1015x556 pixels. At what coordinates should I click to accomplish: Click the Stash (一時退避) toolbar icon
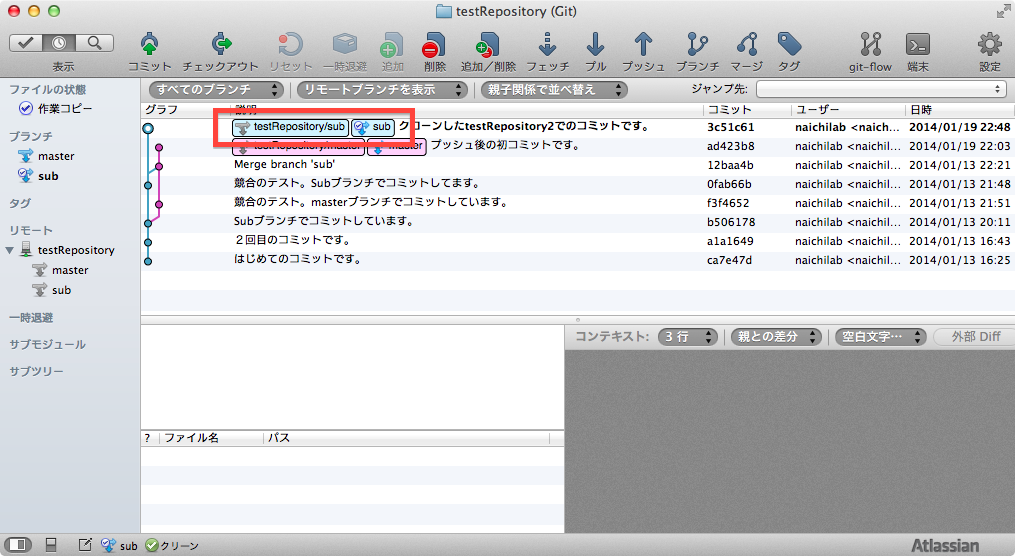click(345, 44)
